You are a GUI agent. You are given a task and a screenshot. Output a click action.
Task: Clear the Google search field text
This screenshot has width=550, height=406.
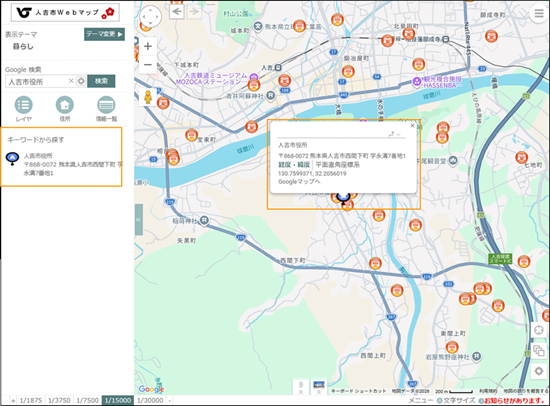point(71,81)
